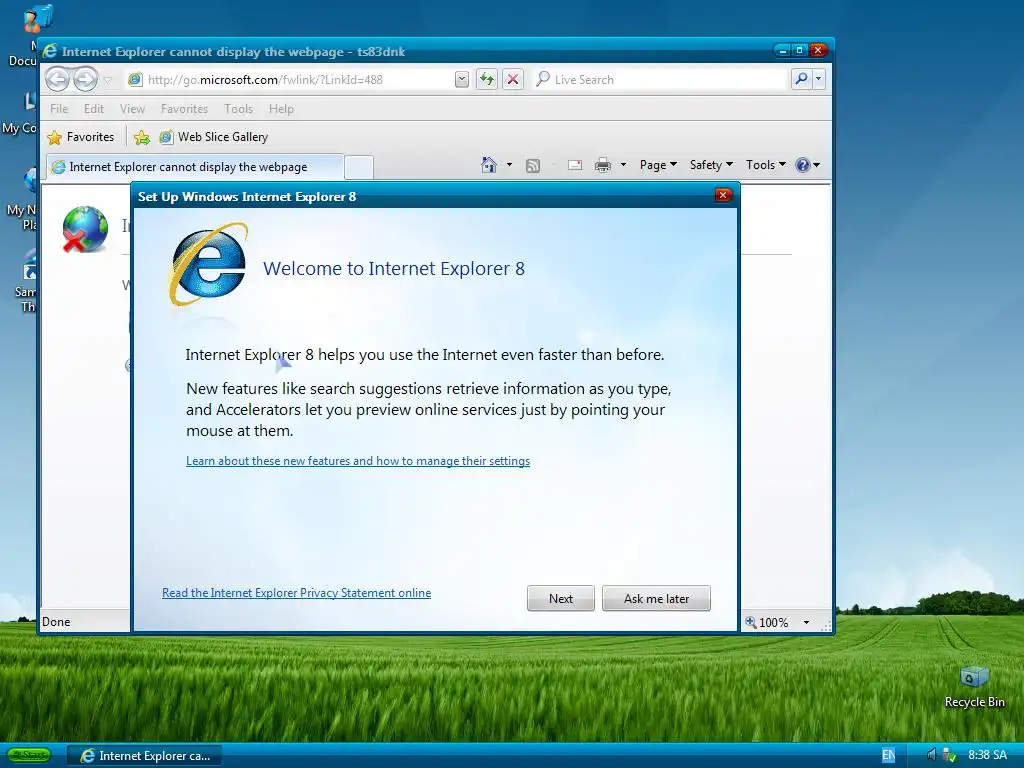1024x768 pixels.
Task: Maximize the Internet Explorer window
Action: pos(799,50)
